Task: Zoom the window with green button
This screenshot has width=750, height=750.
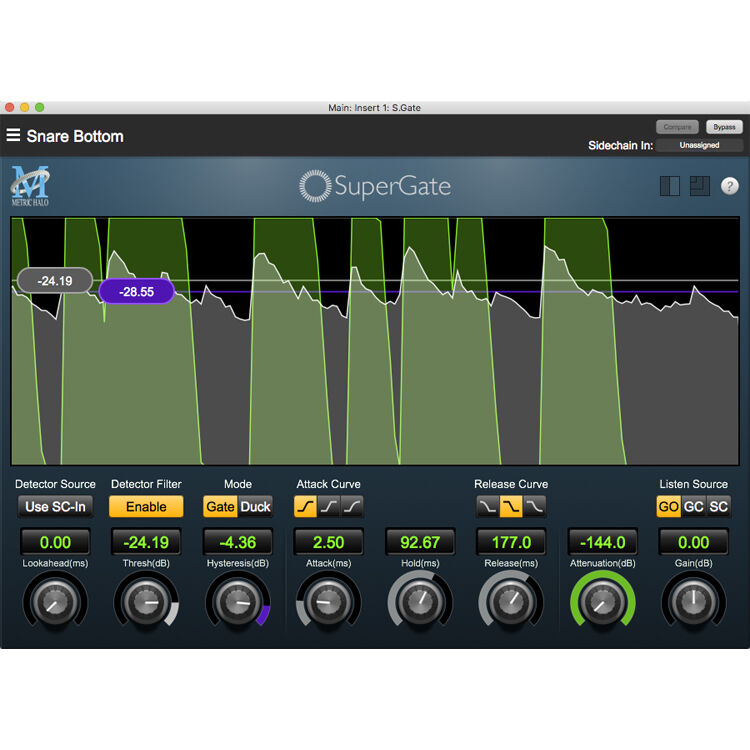Action: click(40, 108)
